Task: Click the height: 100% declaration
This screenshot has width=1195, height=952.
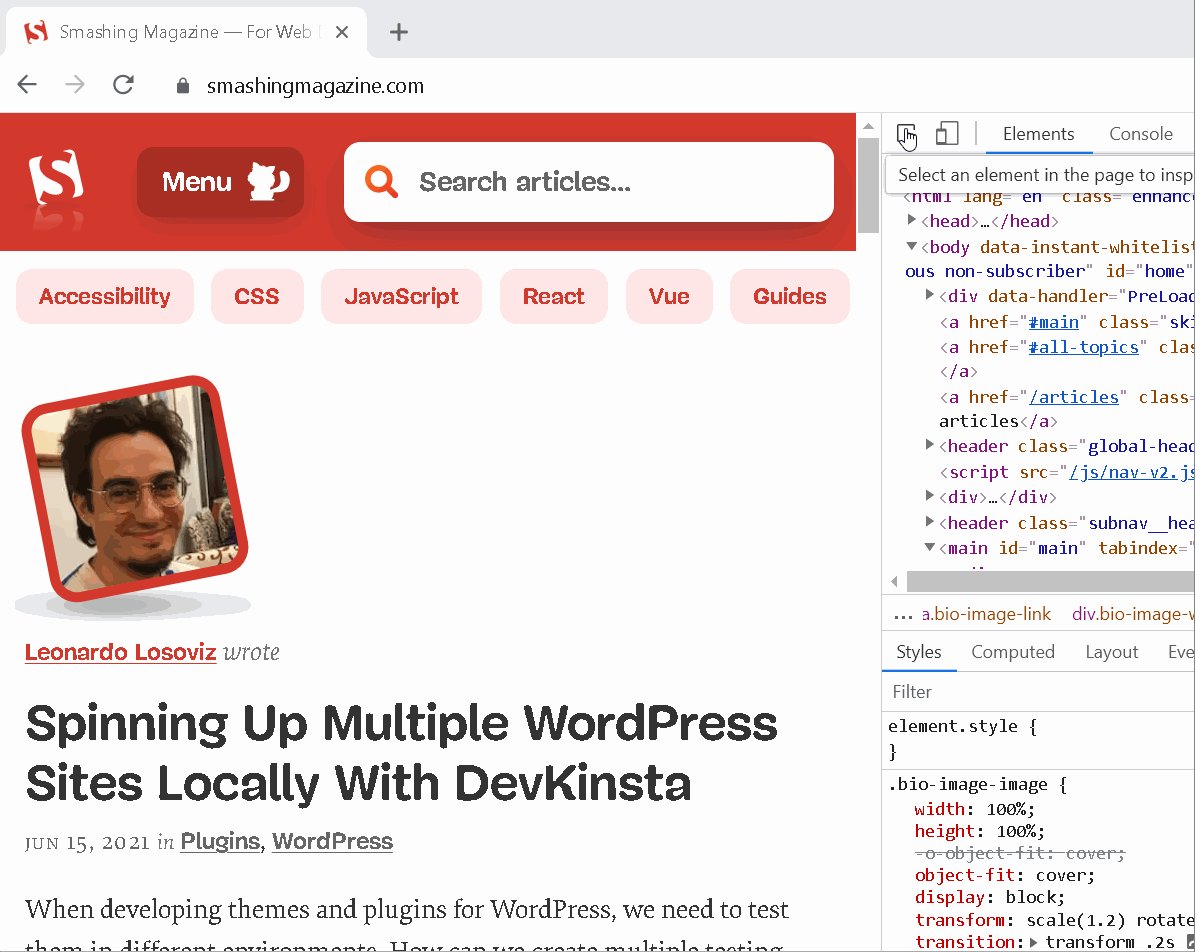Action: pyautogui.click(x=980, y=832)
